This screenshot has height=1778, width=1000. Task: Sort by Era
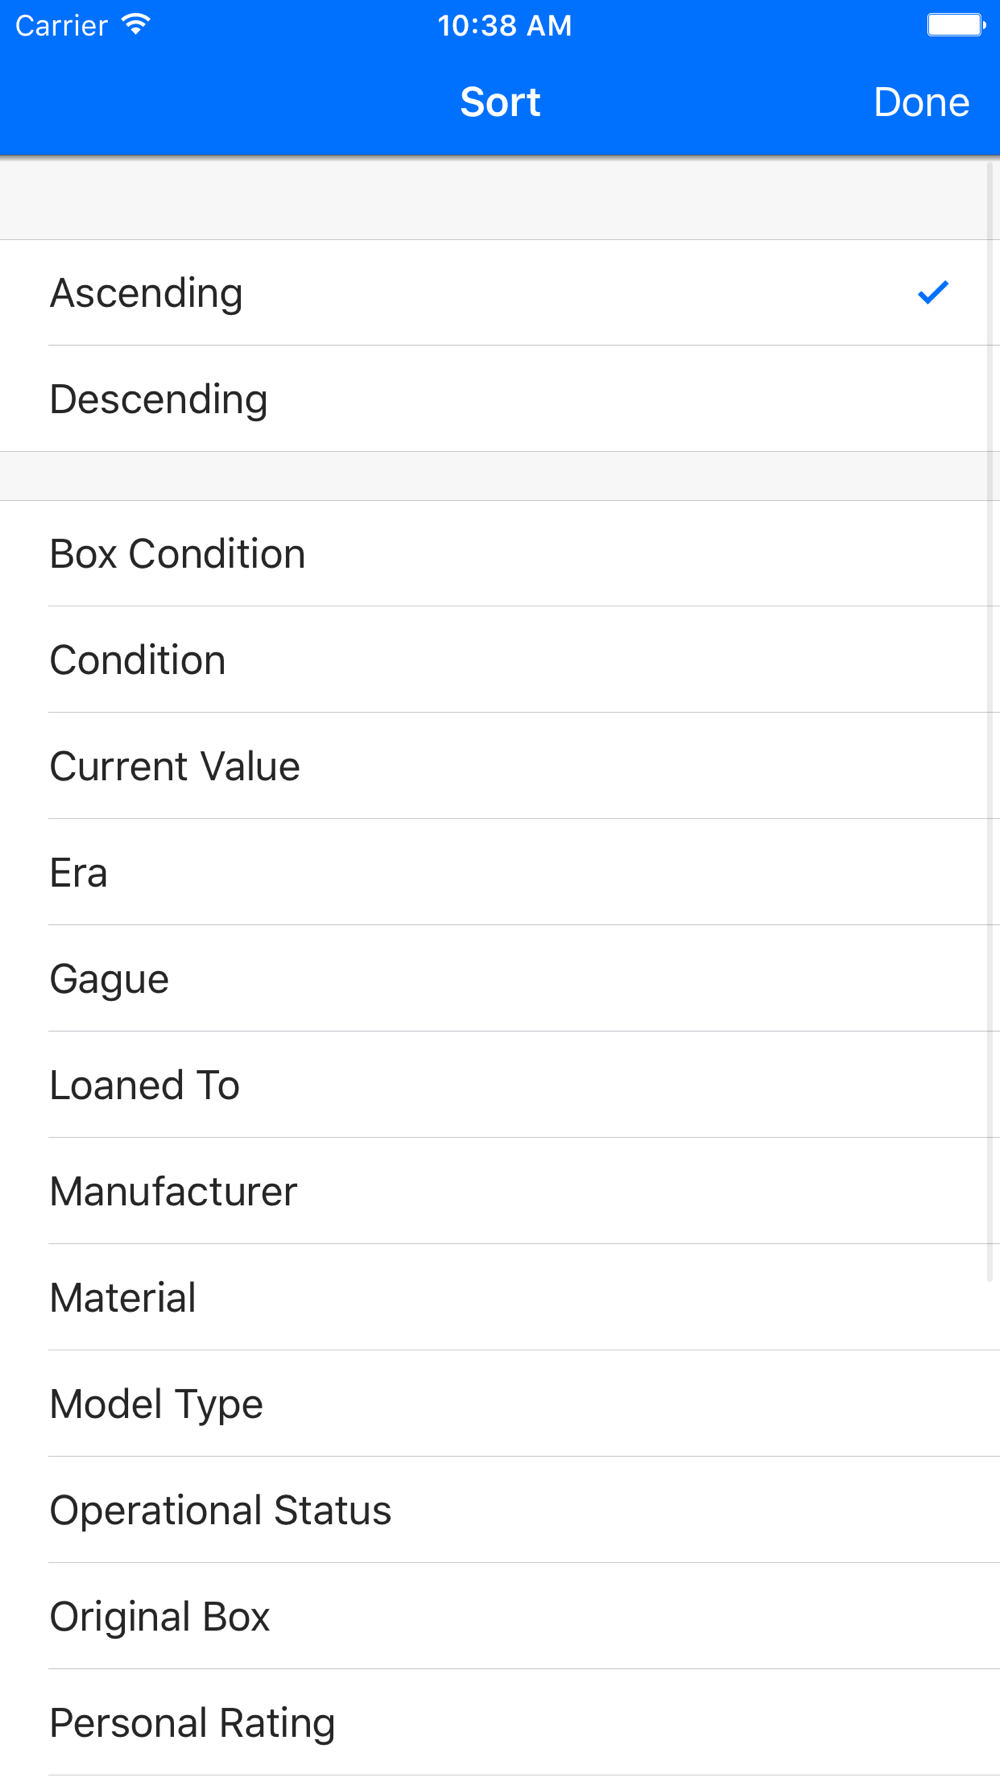[x=500, y=872]
